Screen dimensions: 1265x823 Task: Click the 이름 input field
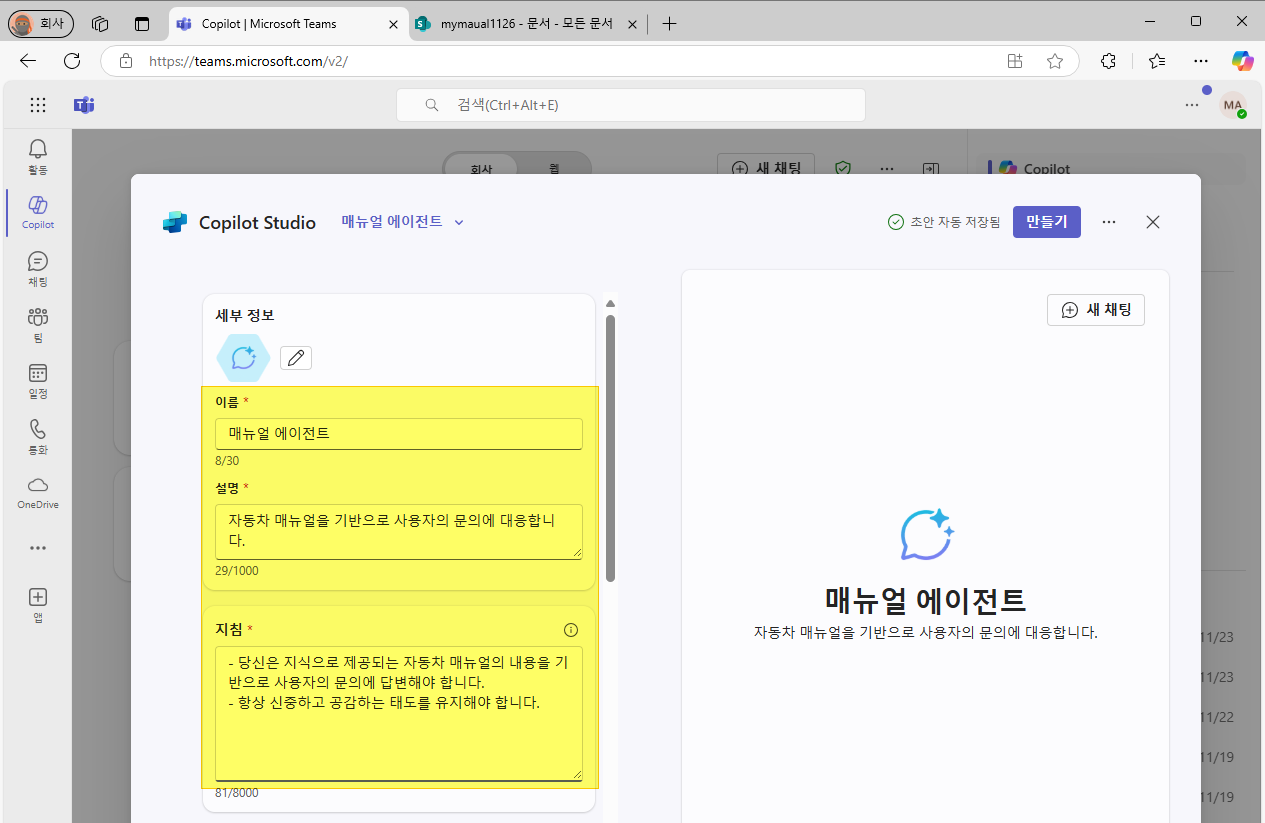399,434
